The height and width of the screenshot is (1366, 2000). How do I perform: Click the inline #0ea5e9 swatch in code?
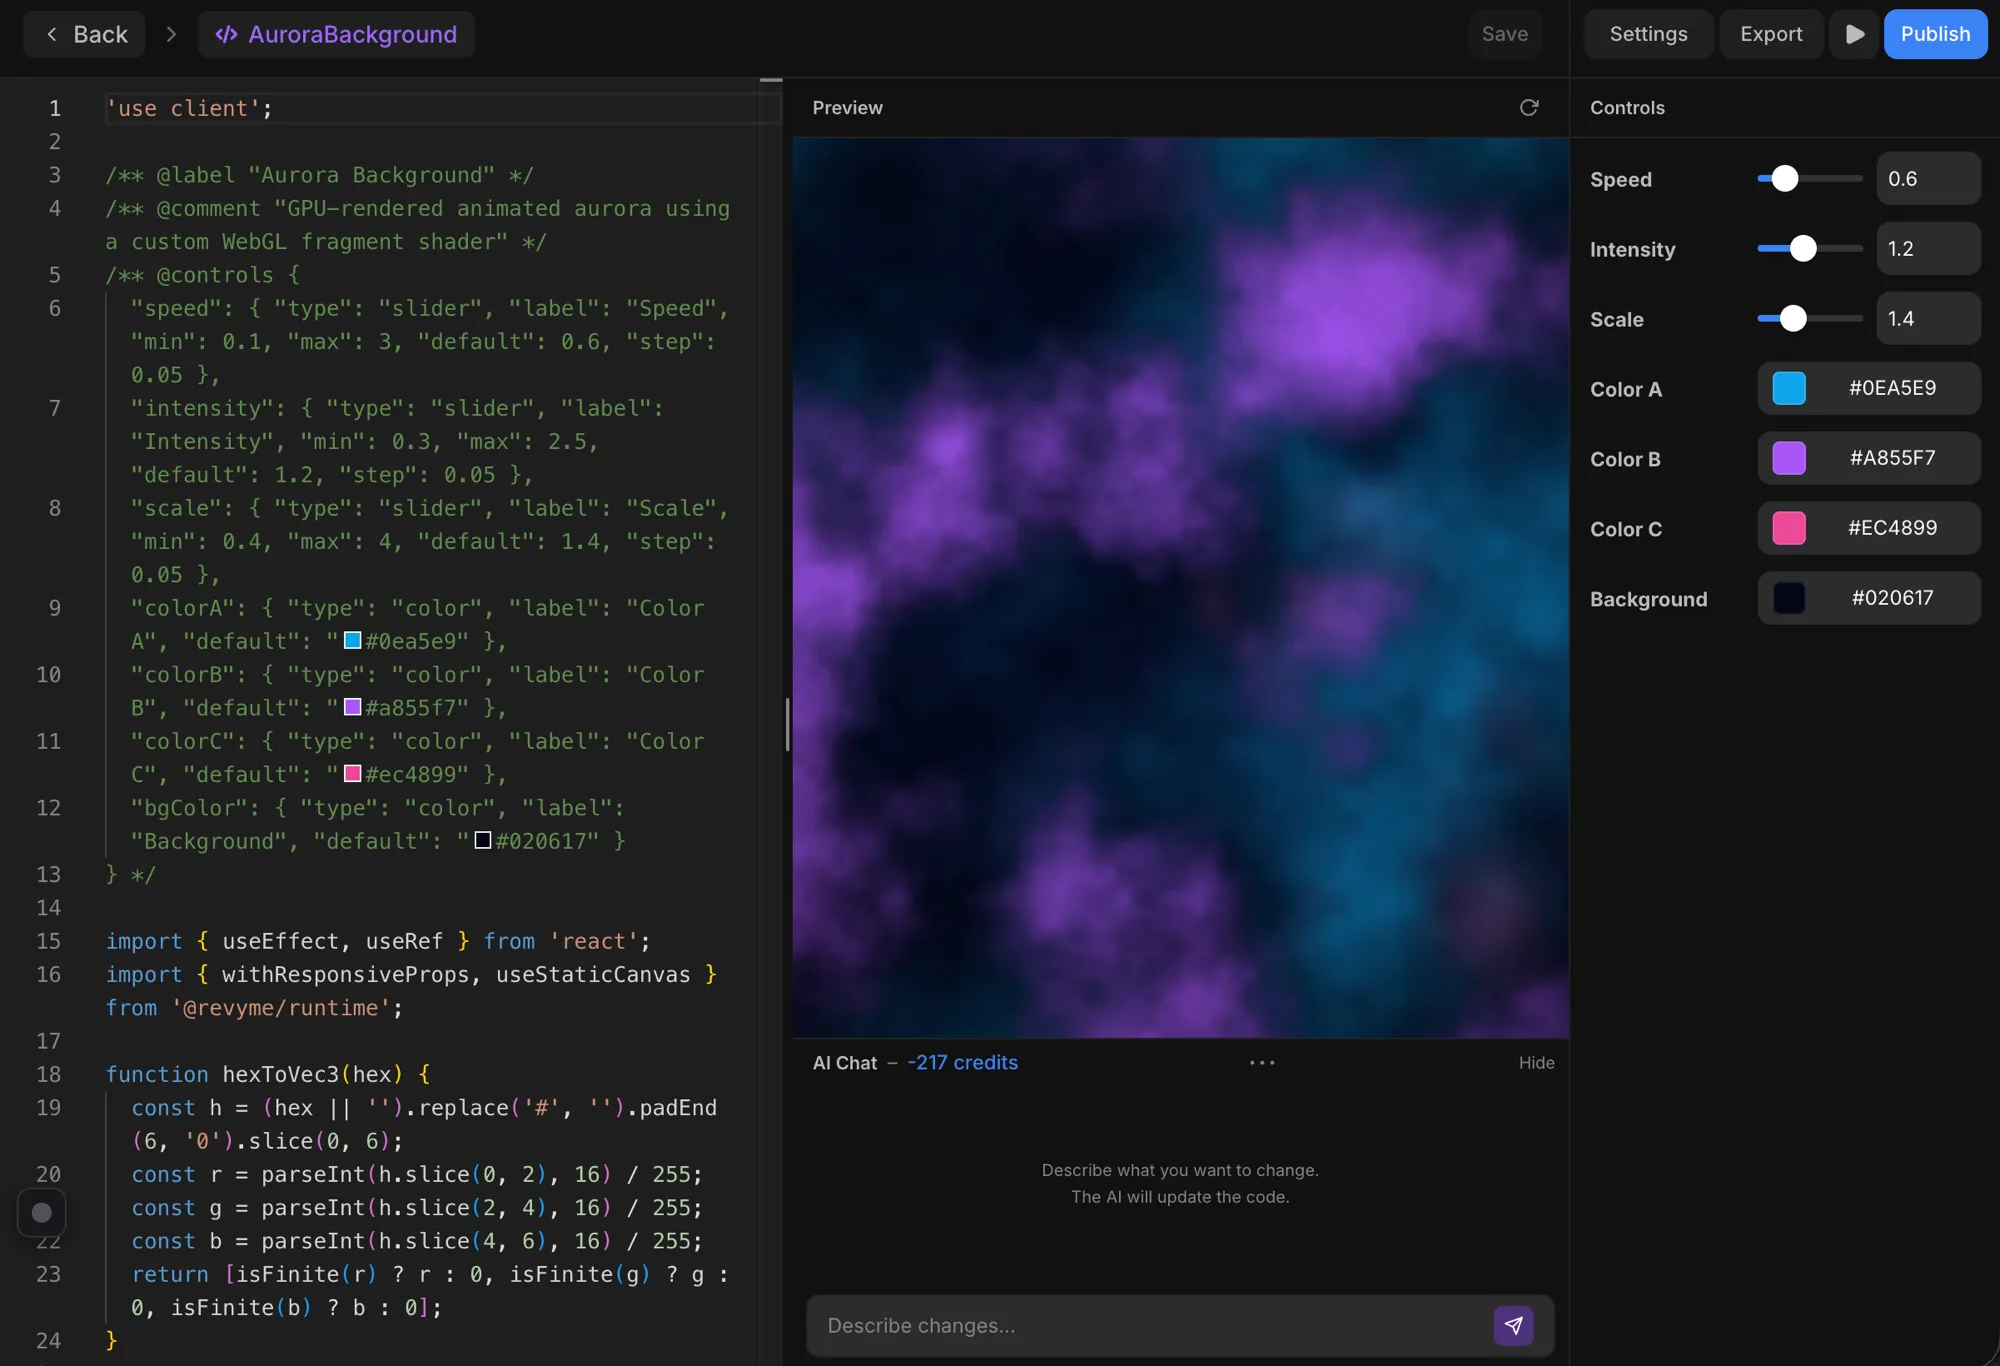352,640
